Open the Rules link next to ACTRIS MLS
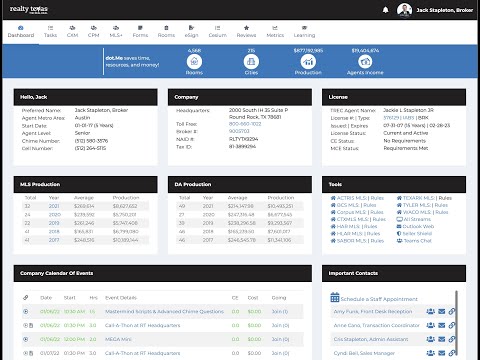 (377, 198)
